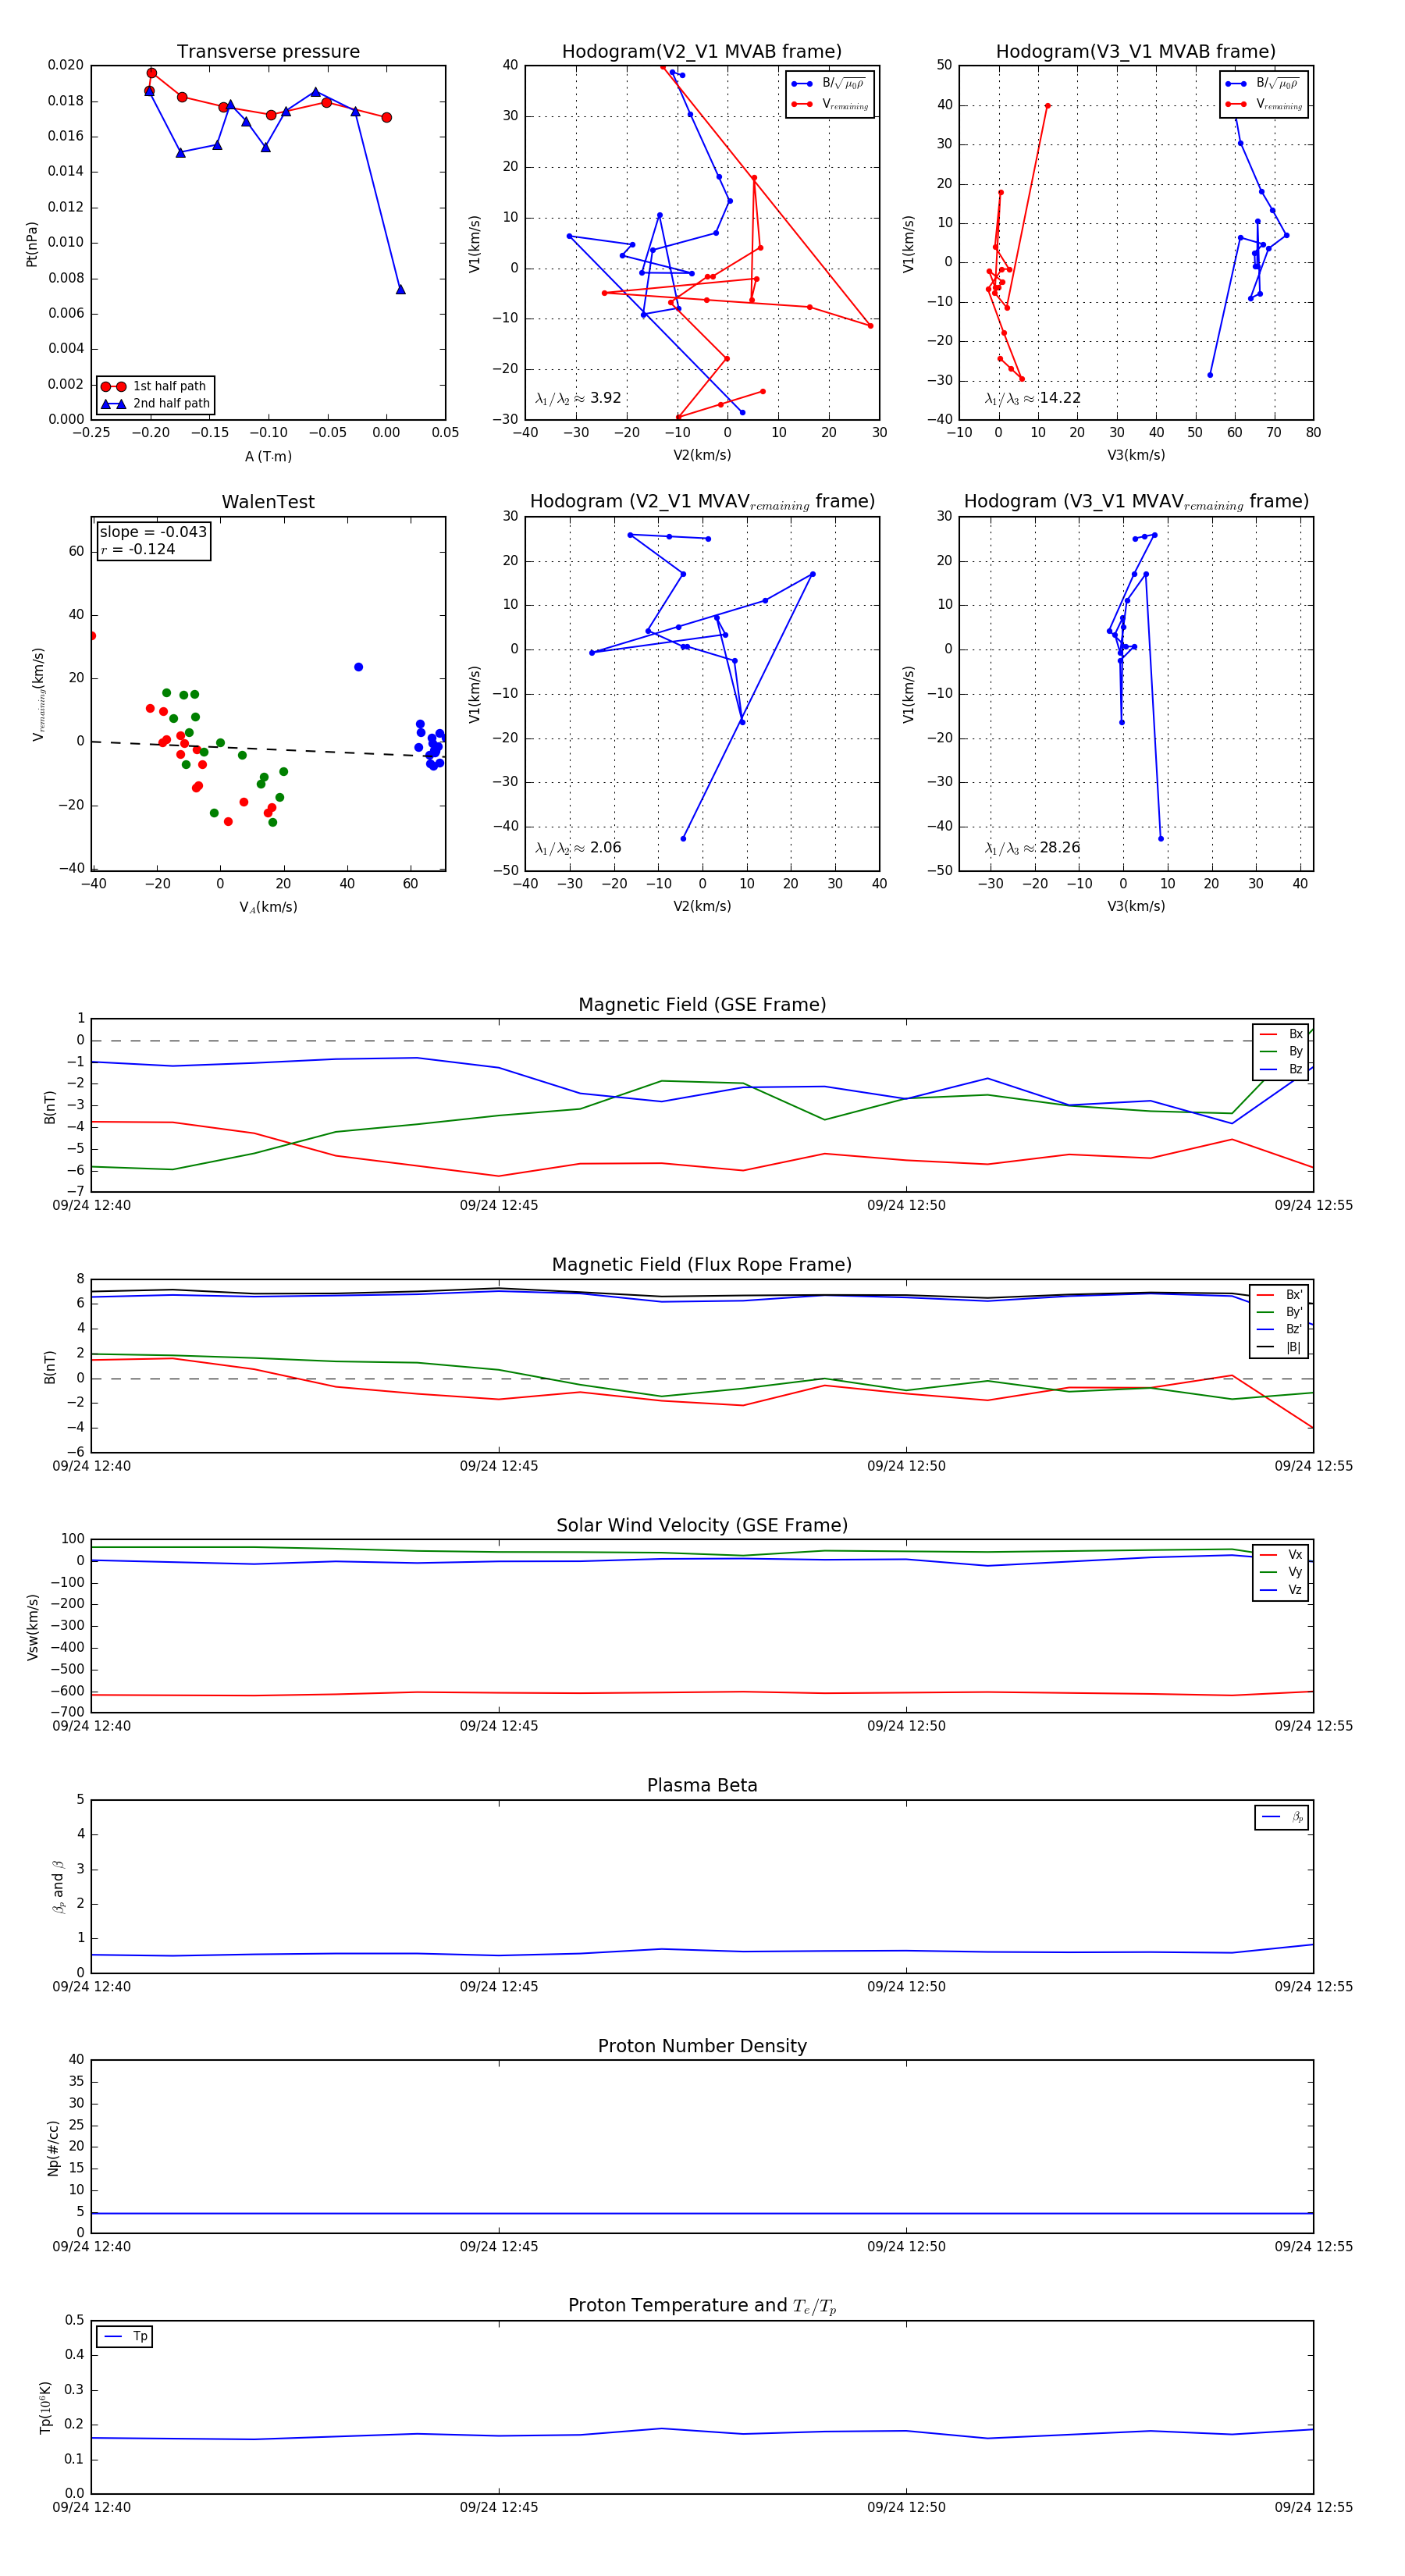Viewport: 1405px width, 2576px height.
Task: Click the Bx' legend entry in Flux Rope plot
Action: [x=1279, y=1294]
